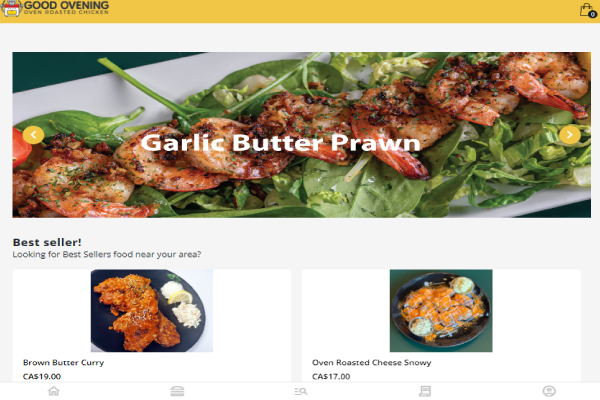Image resolution: width=600 pixels, height=400 pixels.
Task: Open the account profile icon
Action: click(549, 391)
